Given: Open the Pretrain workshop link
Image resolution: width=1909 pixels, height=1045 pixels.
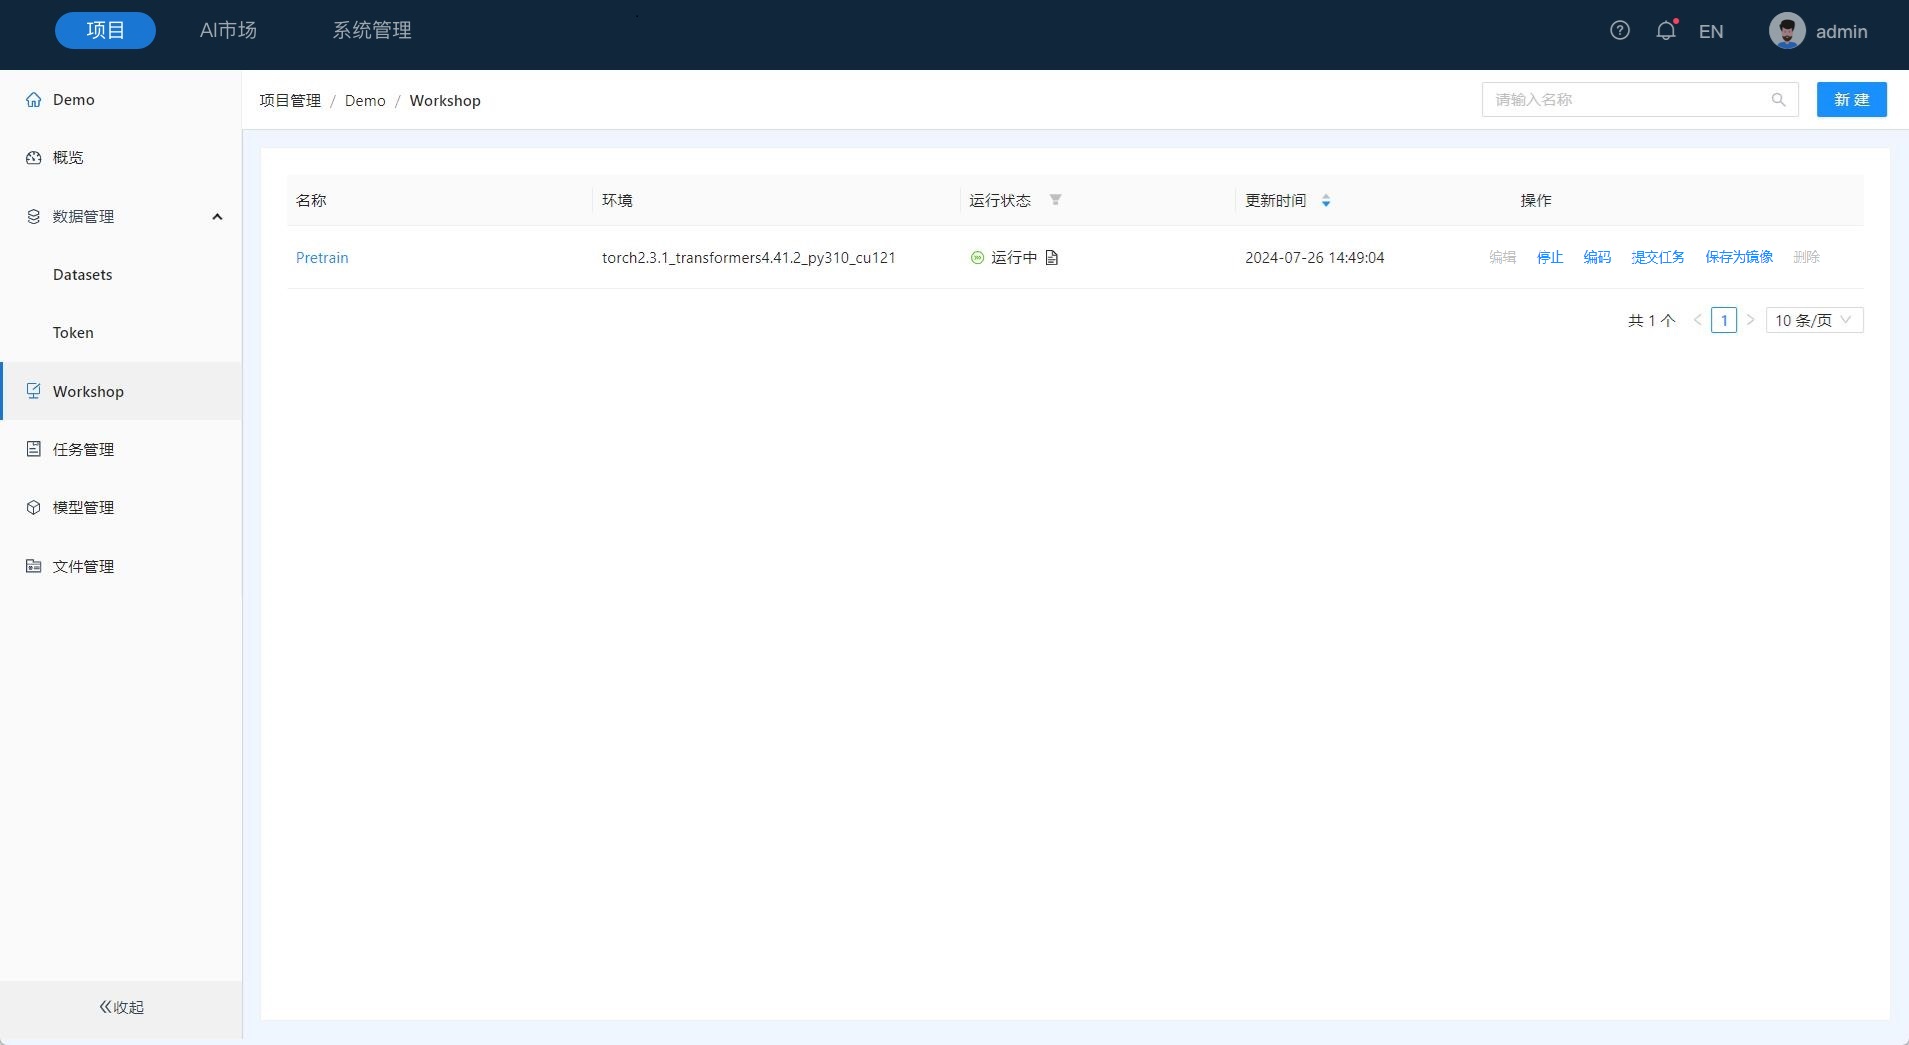Looking at the screenshot, I should tap(322, 258).
